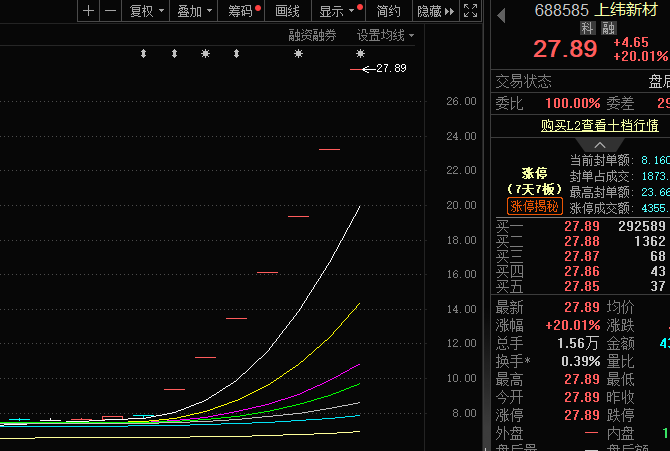Image resolution: width=670 pixels, height=451 pixels.
Task: Open the 设置均线 moving average settings
Action: click(385, 35)
